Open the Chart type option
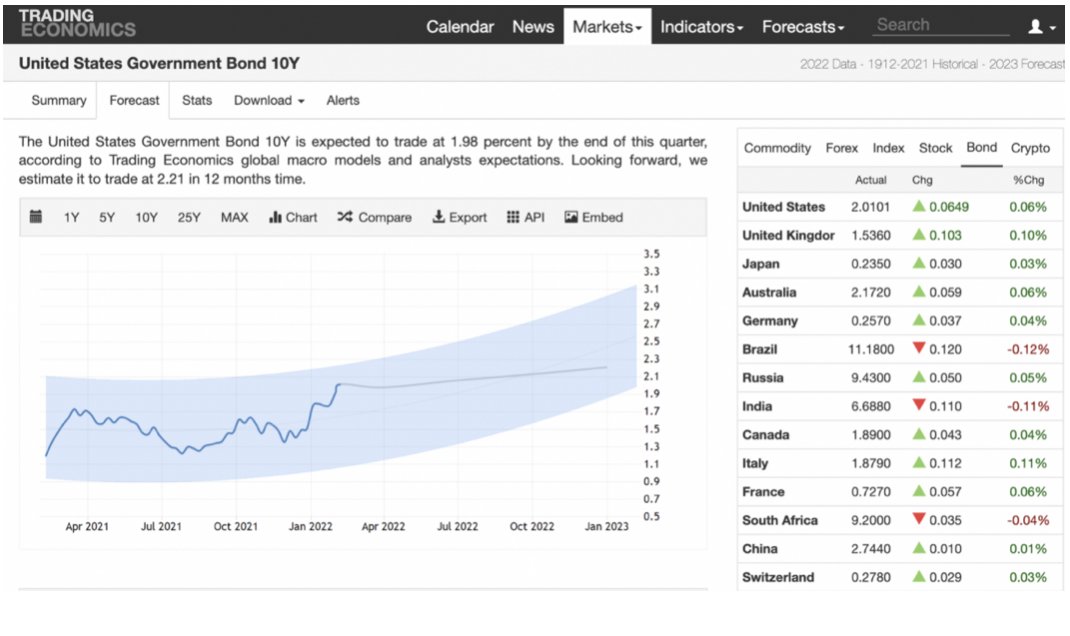The image size is (1070, 636). click(293, 217)
